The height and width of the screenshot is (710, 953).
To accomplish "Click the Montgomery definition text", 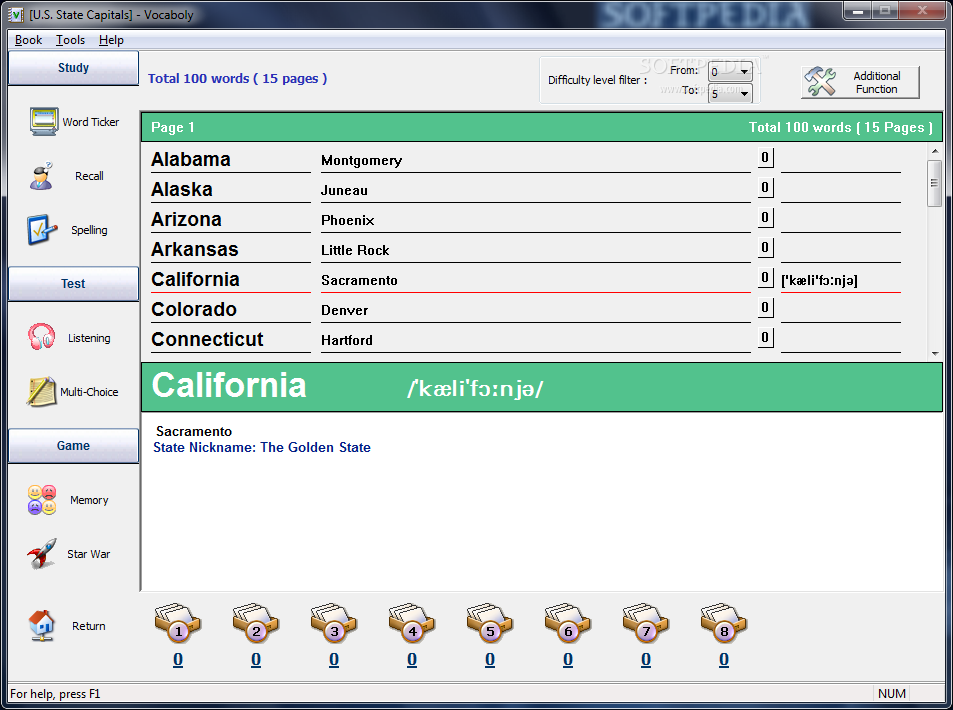I will 362,160.
